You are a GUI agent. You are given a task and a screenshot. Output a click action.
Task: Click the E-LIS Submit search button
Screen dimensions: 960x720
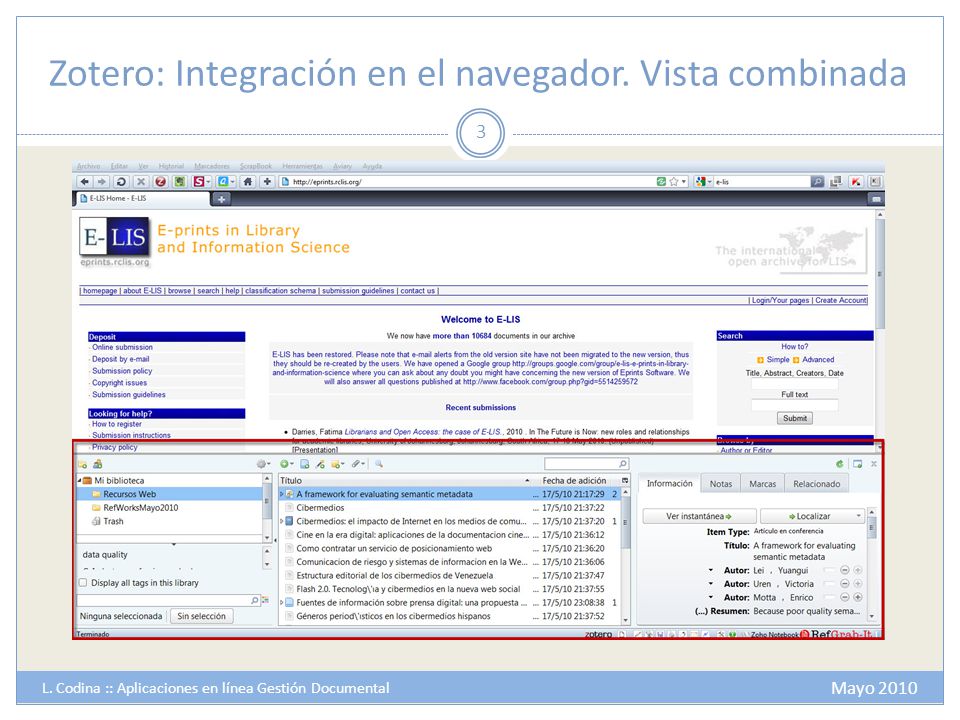coord(795,418)
